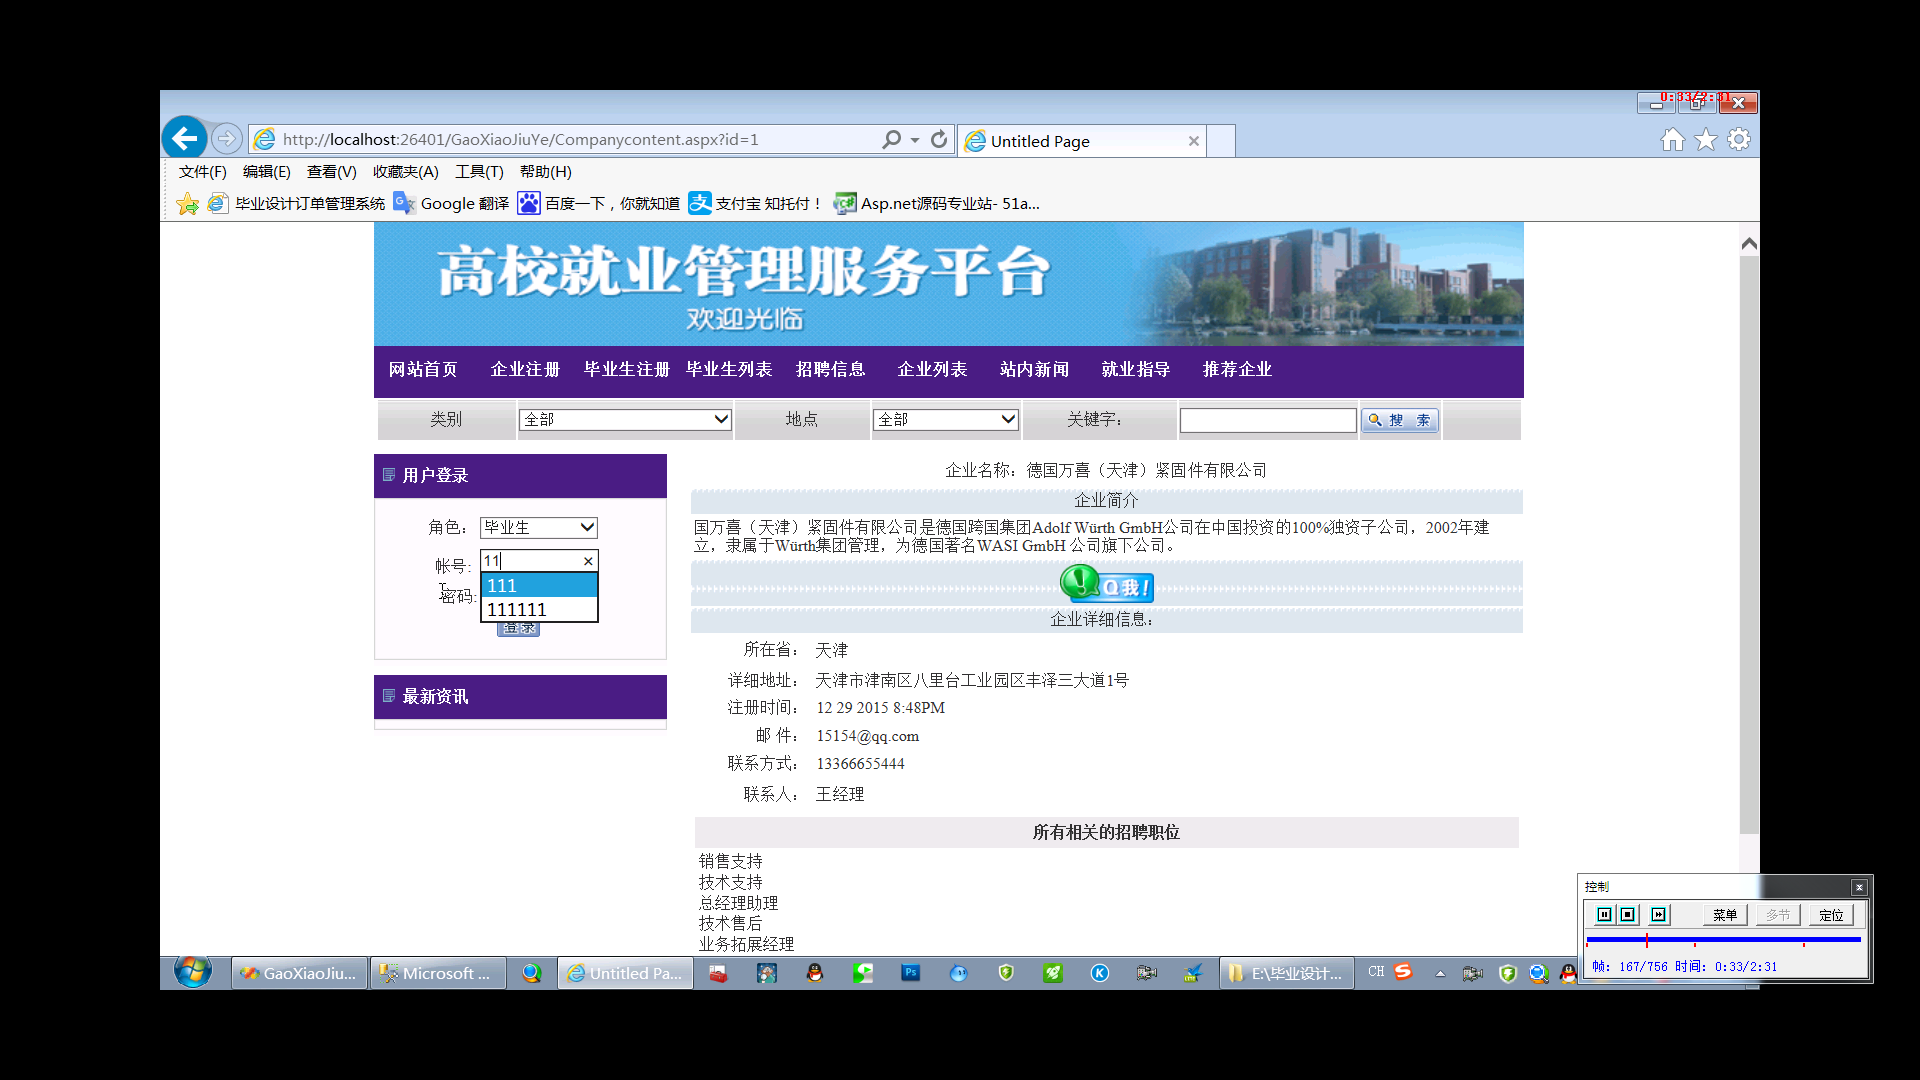Refresh the page with the reload icon
Screen dimensions: 1920x1080
(x=939, y=140)
